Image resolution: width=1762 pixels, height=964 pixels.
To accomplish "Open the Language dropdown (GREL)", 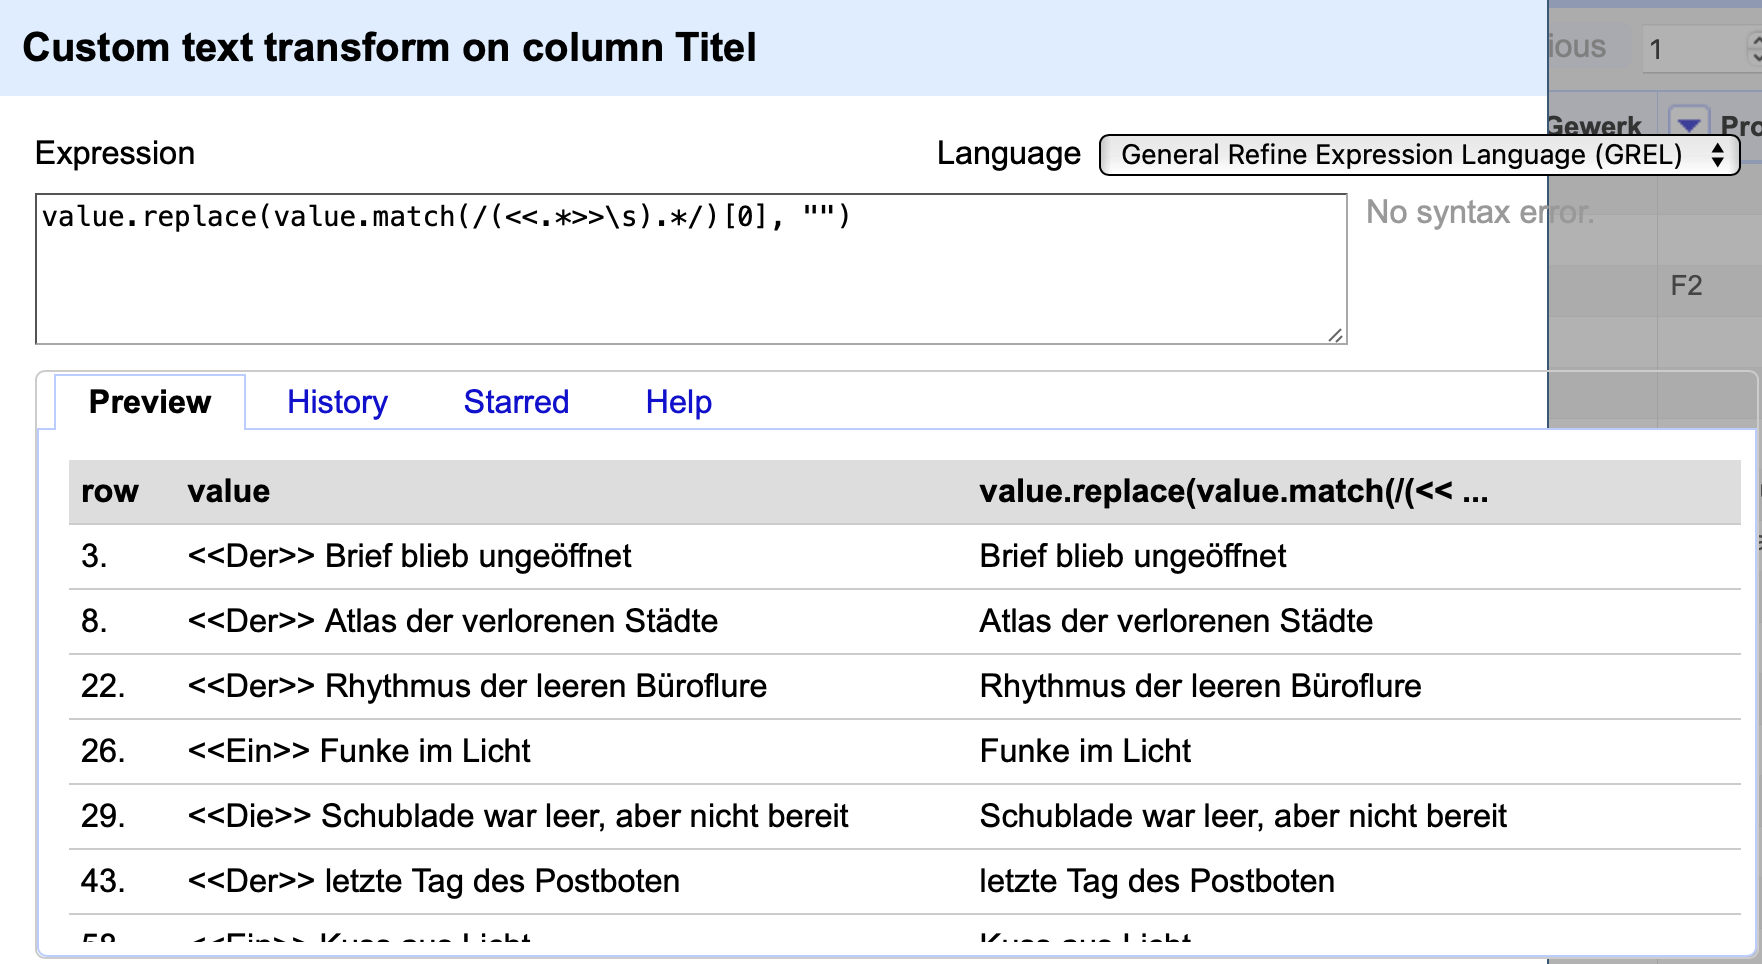I will [1419, 155].
